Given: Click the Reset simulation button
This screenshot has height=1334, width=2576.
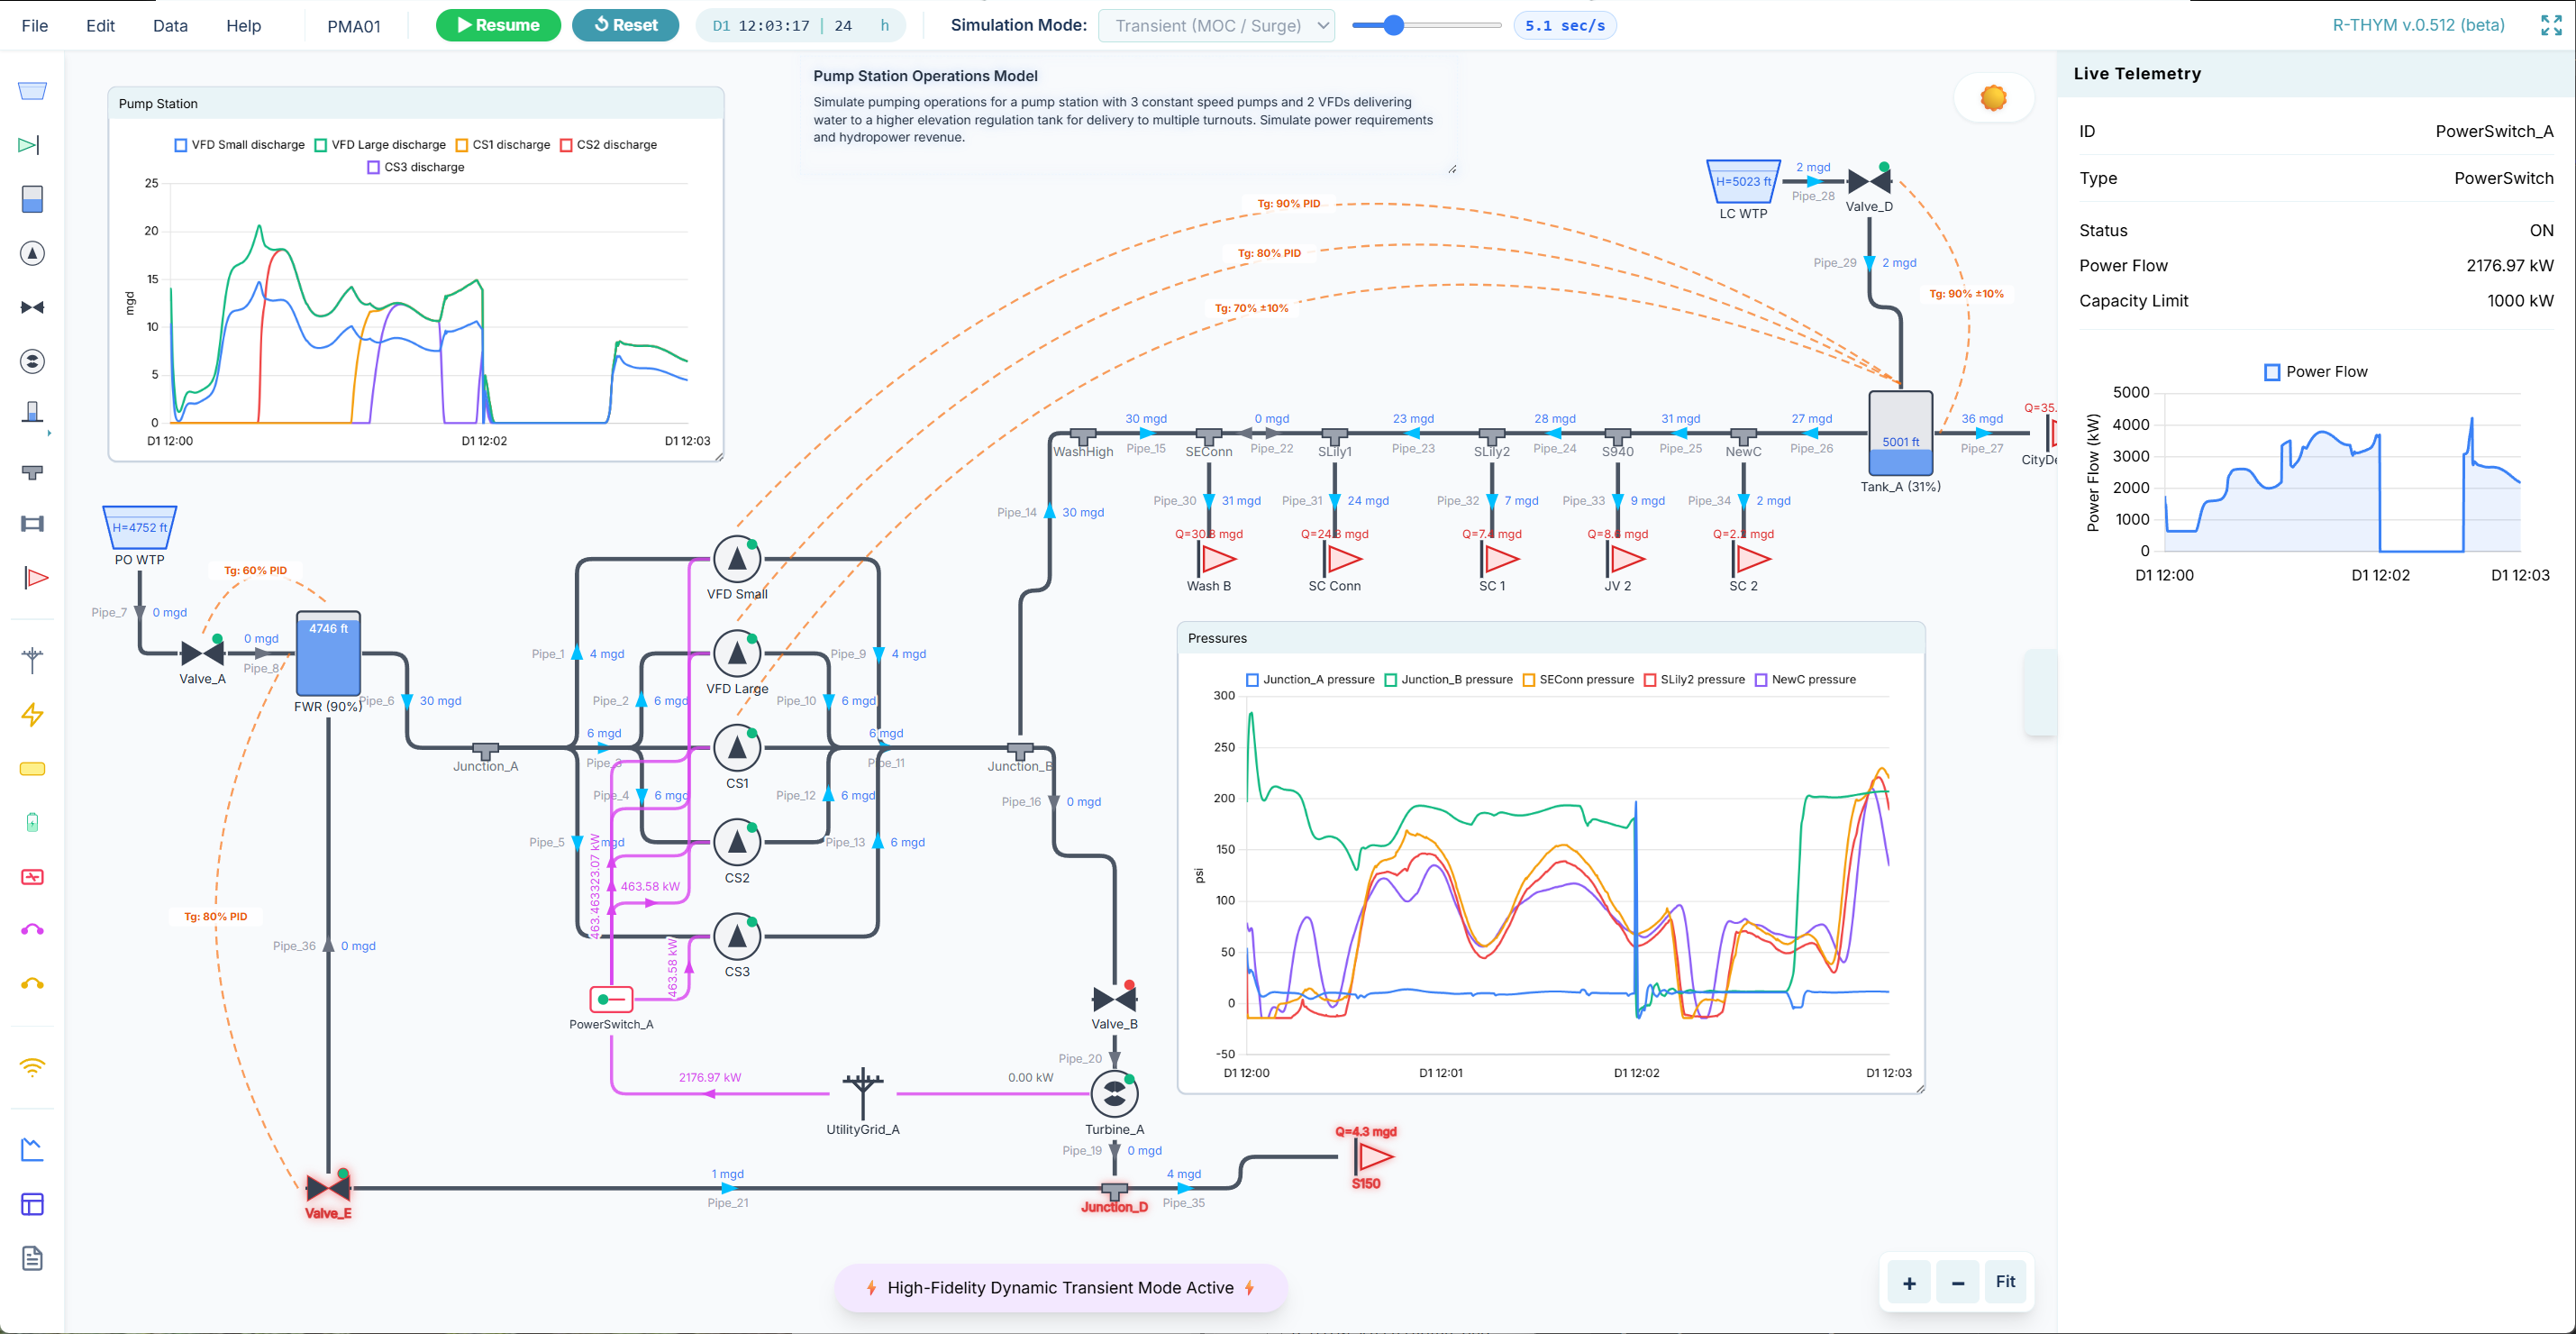Looking at the screenshot, I should point(626,26).
